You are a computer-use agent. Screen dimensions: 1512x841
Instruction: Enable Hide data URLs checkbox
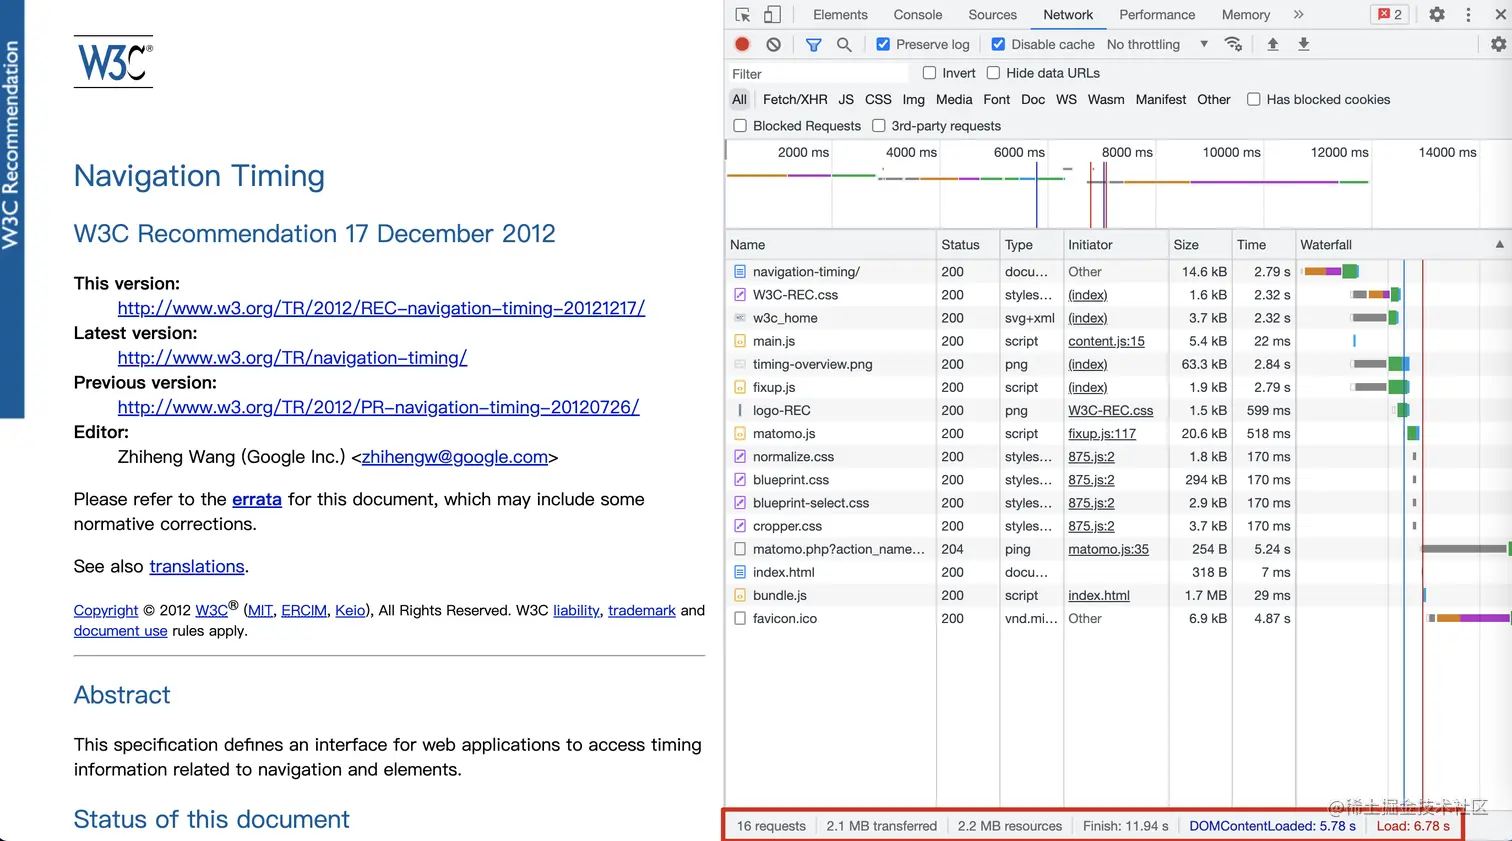(993, 73)
